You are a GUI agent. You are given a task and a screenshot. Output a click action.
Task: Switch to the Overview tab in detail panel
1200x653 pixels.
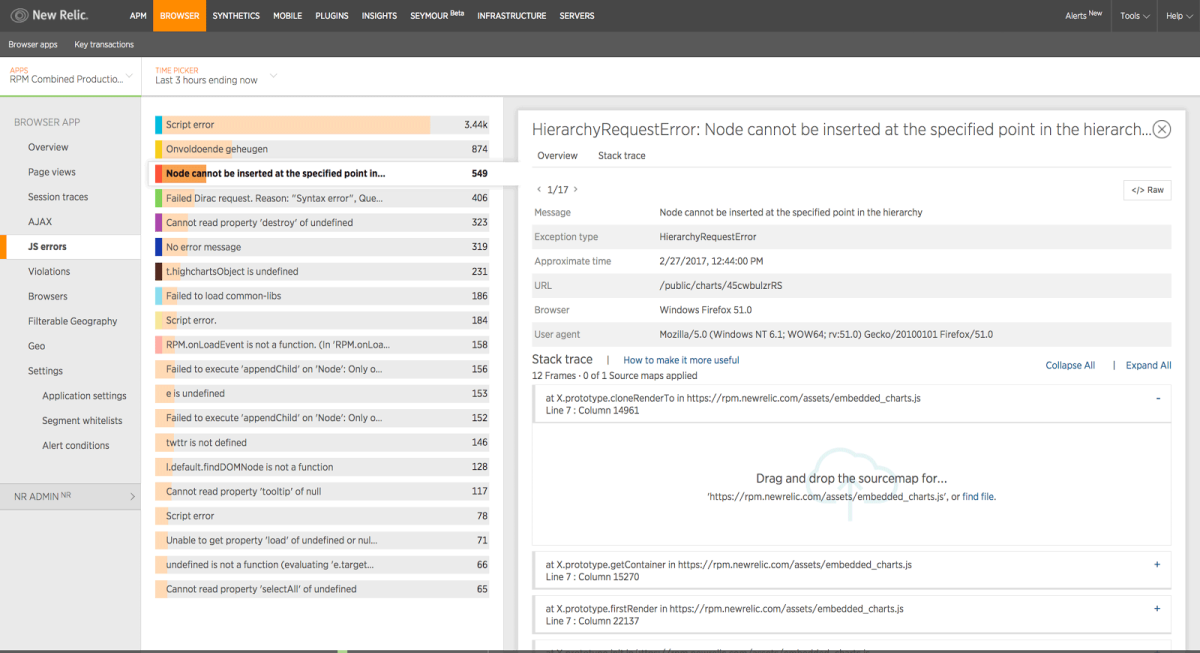coord(558,156)
